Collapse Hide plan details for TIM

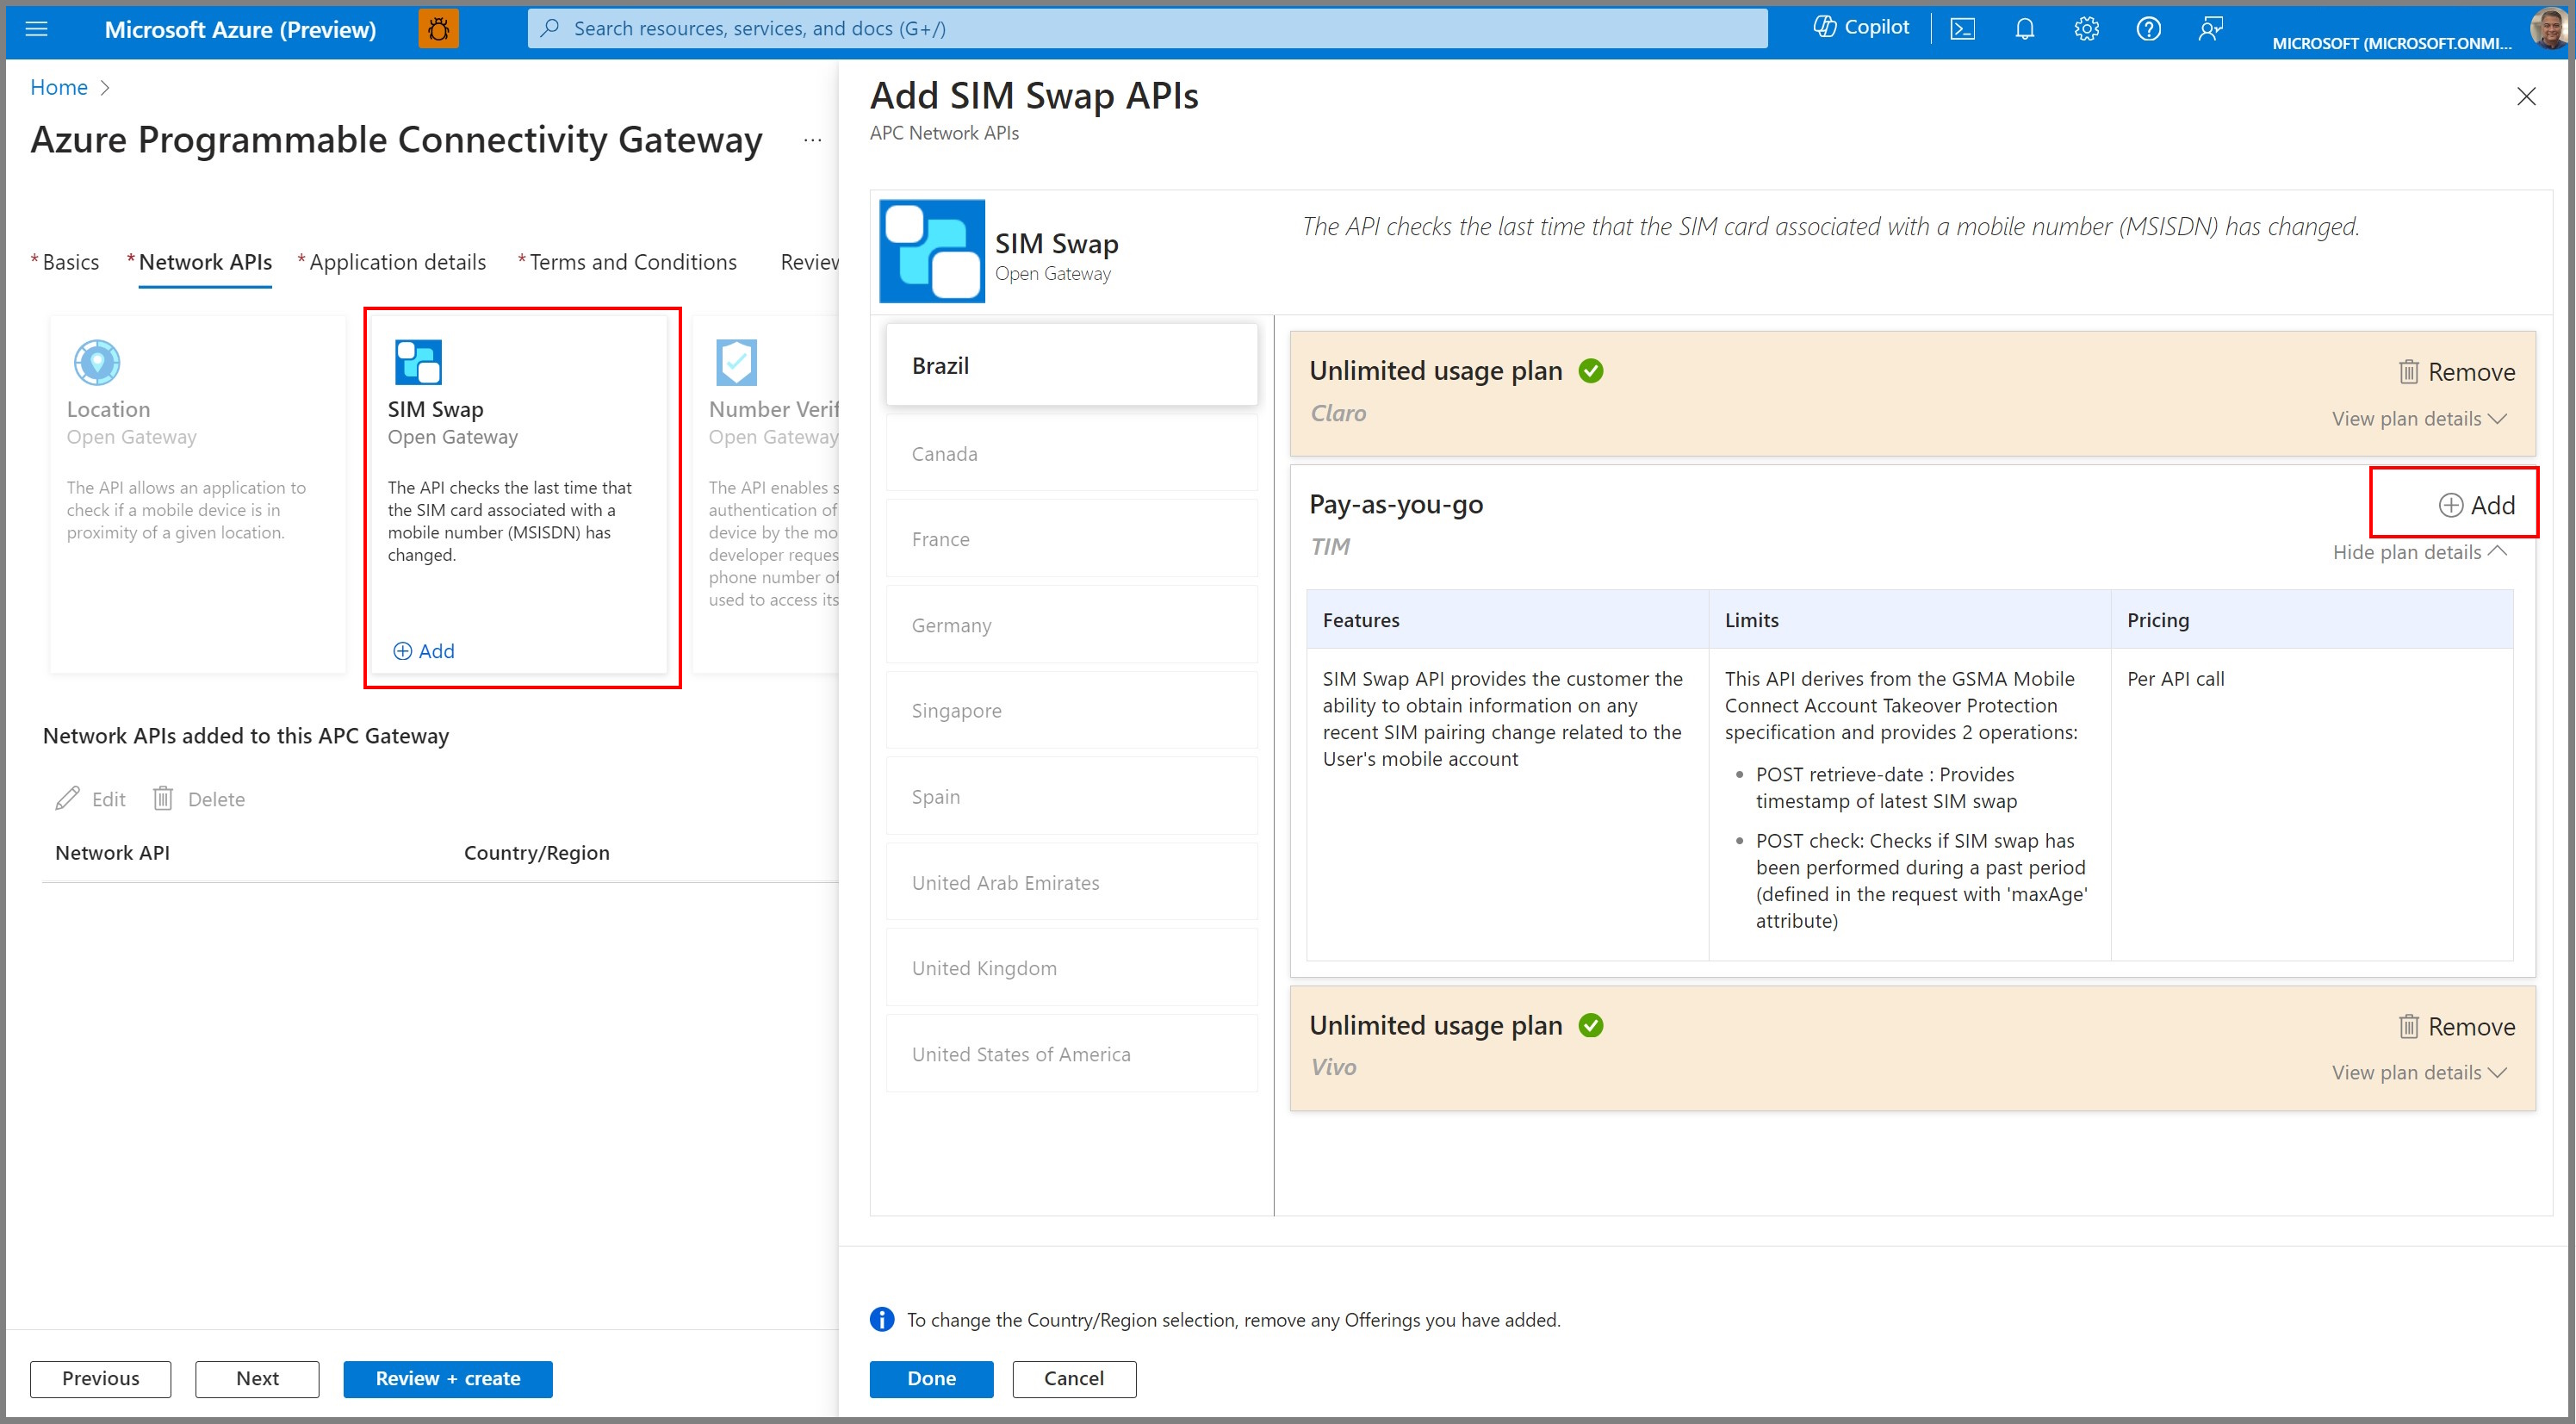[x=2420, y=552]
